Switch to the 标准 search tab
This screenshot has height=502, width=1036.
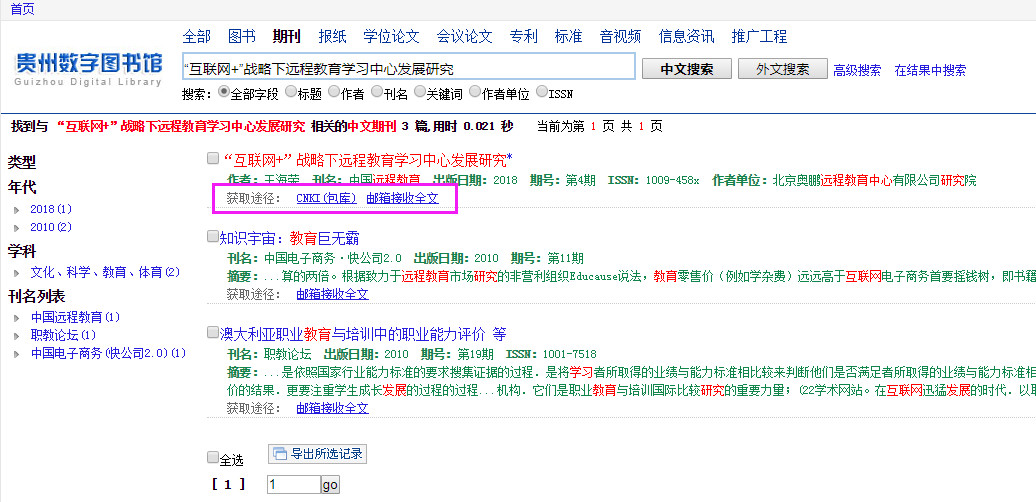(x=568, y=36)
